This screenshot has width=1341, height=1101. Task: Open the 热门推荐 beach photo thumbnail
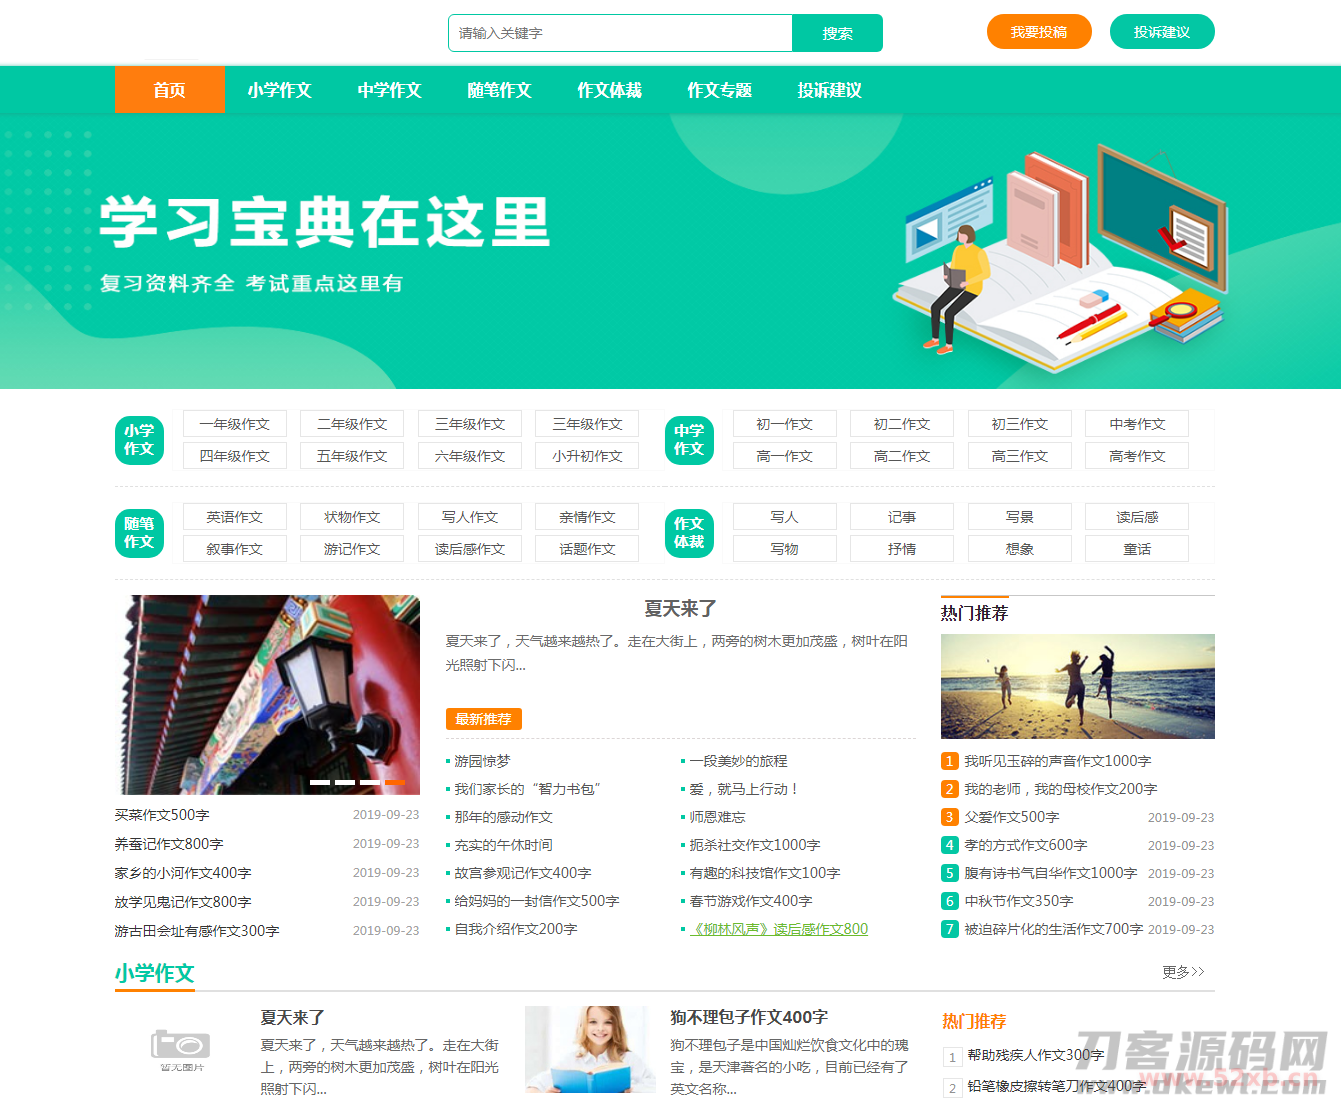point(1077,685)
